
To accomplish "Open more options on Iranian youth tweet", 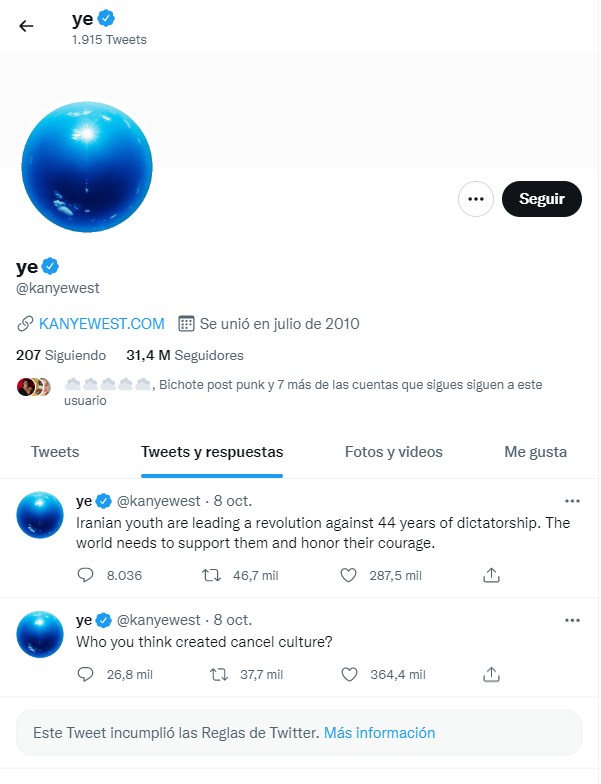I will click(572, 501).
